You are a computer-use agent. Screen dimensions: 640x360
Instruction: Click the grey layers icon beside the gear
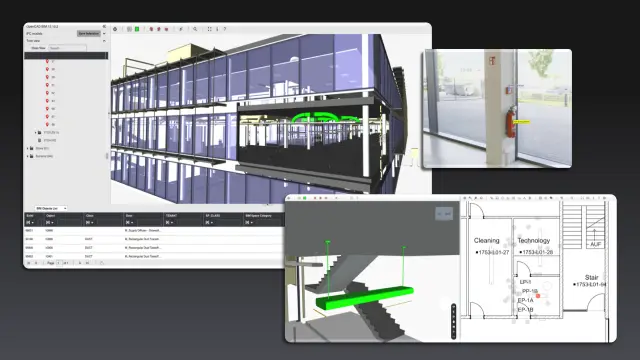coord(129,29)
